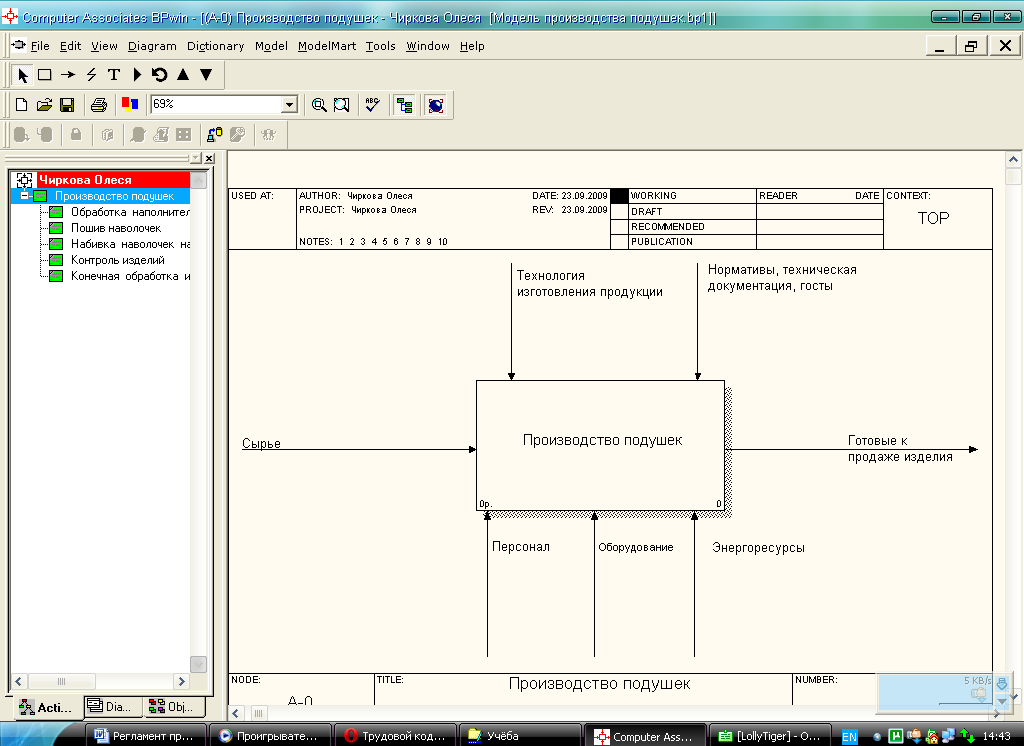Toggle the ModelMart toolbar globe button
The height and width of the screenshot is (746, 1024).
click(x=435, y=105)
